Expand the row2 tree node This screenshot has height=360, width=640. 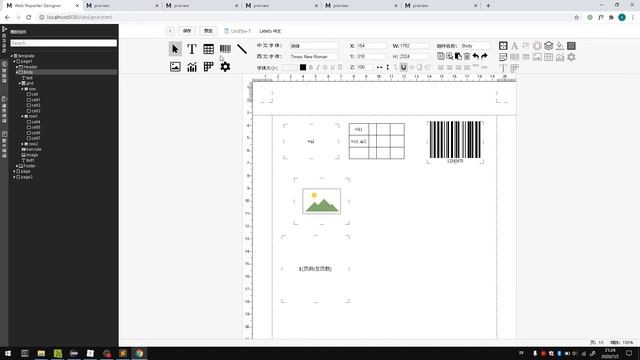tap(22, 144)
